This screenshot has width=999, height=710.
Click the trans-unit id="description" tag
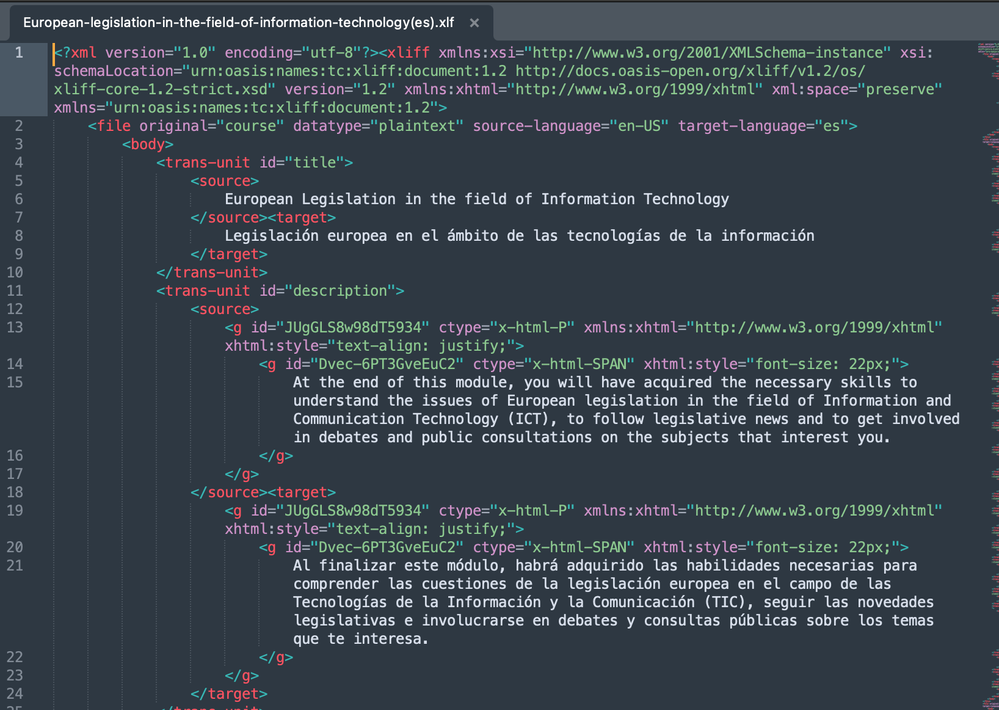pyautogui.click(x=280, y=291)
